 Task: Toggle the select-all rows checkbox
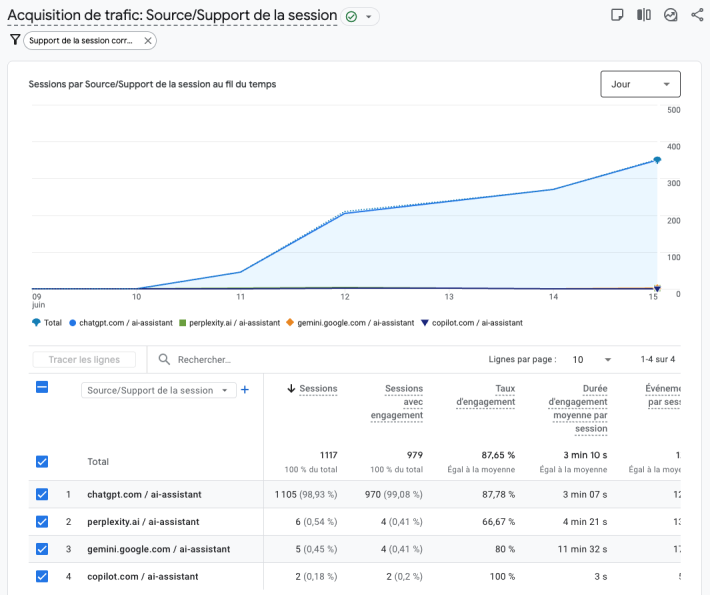pyautogui.click(x=42, y=387)
